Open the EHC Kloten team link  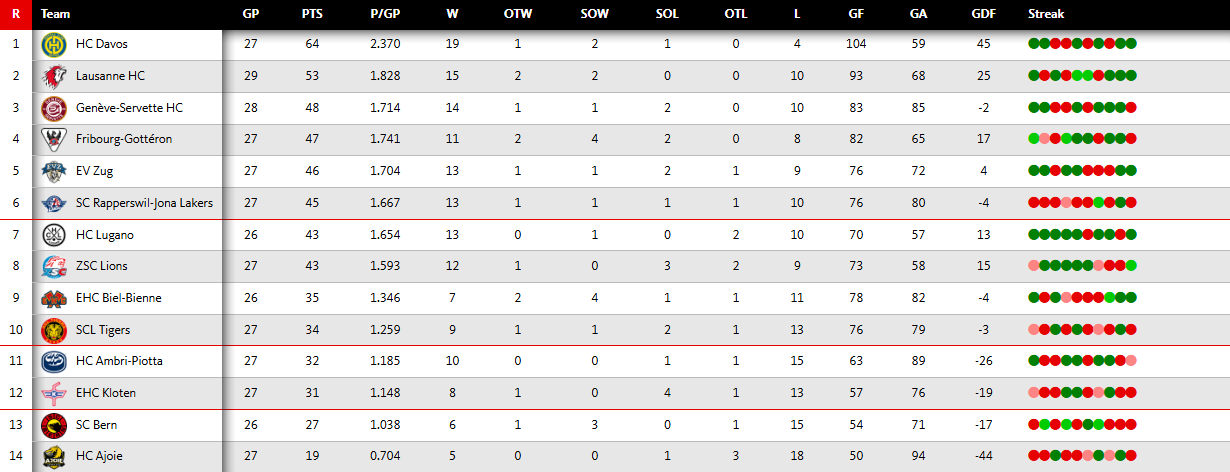pos(105,393)
